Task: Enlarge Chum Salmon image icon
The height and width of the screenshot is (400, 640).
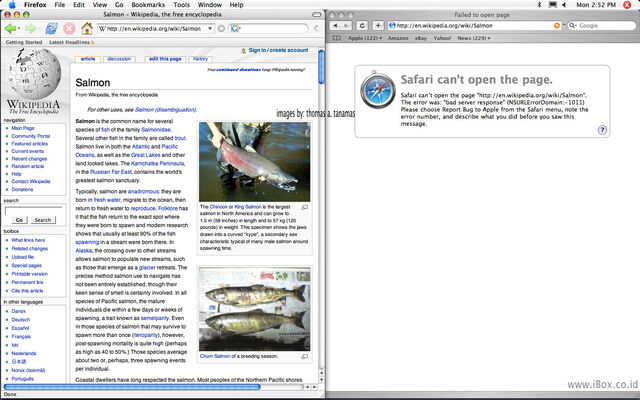Action: 304,357
